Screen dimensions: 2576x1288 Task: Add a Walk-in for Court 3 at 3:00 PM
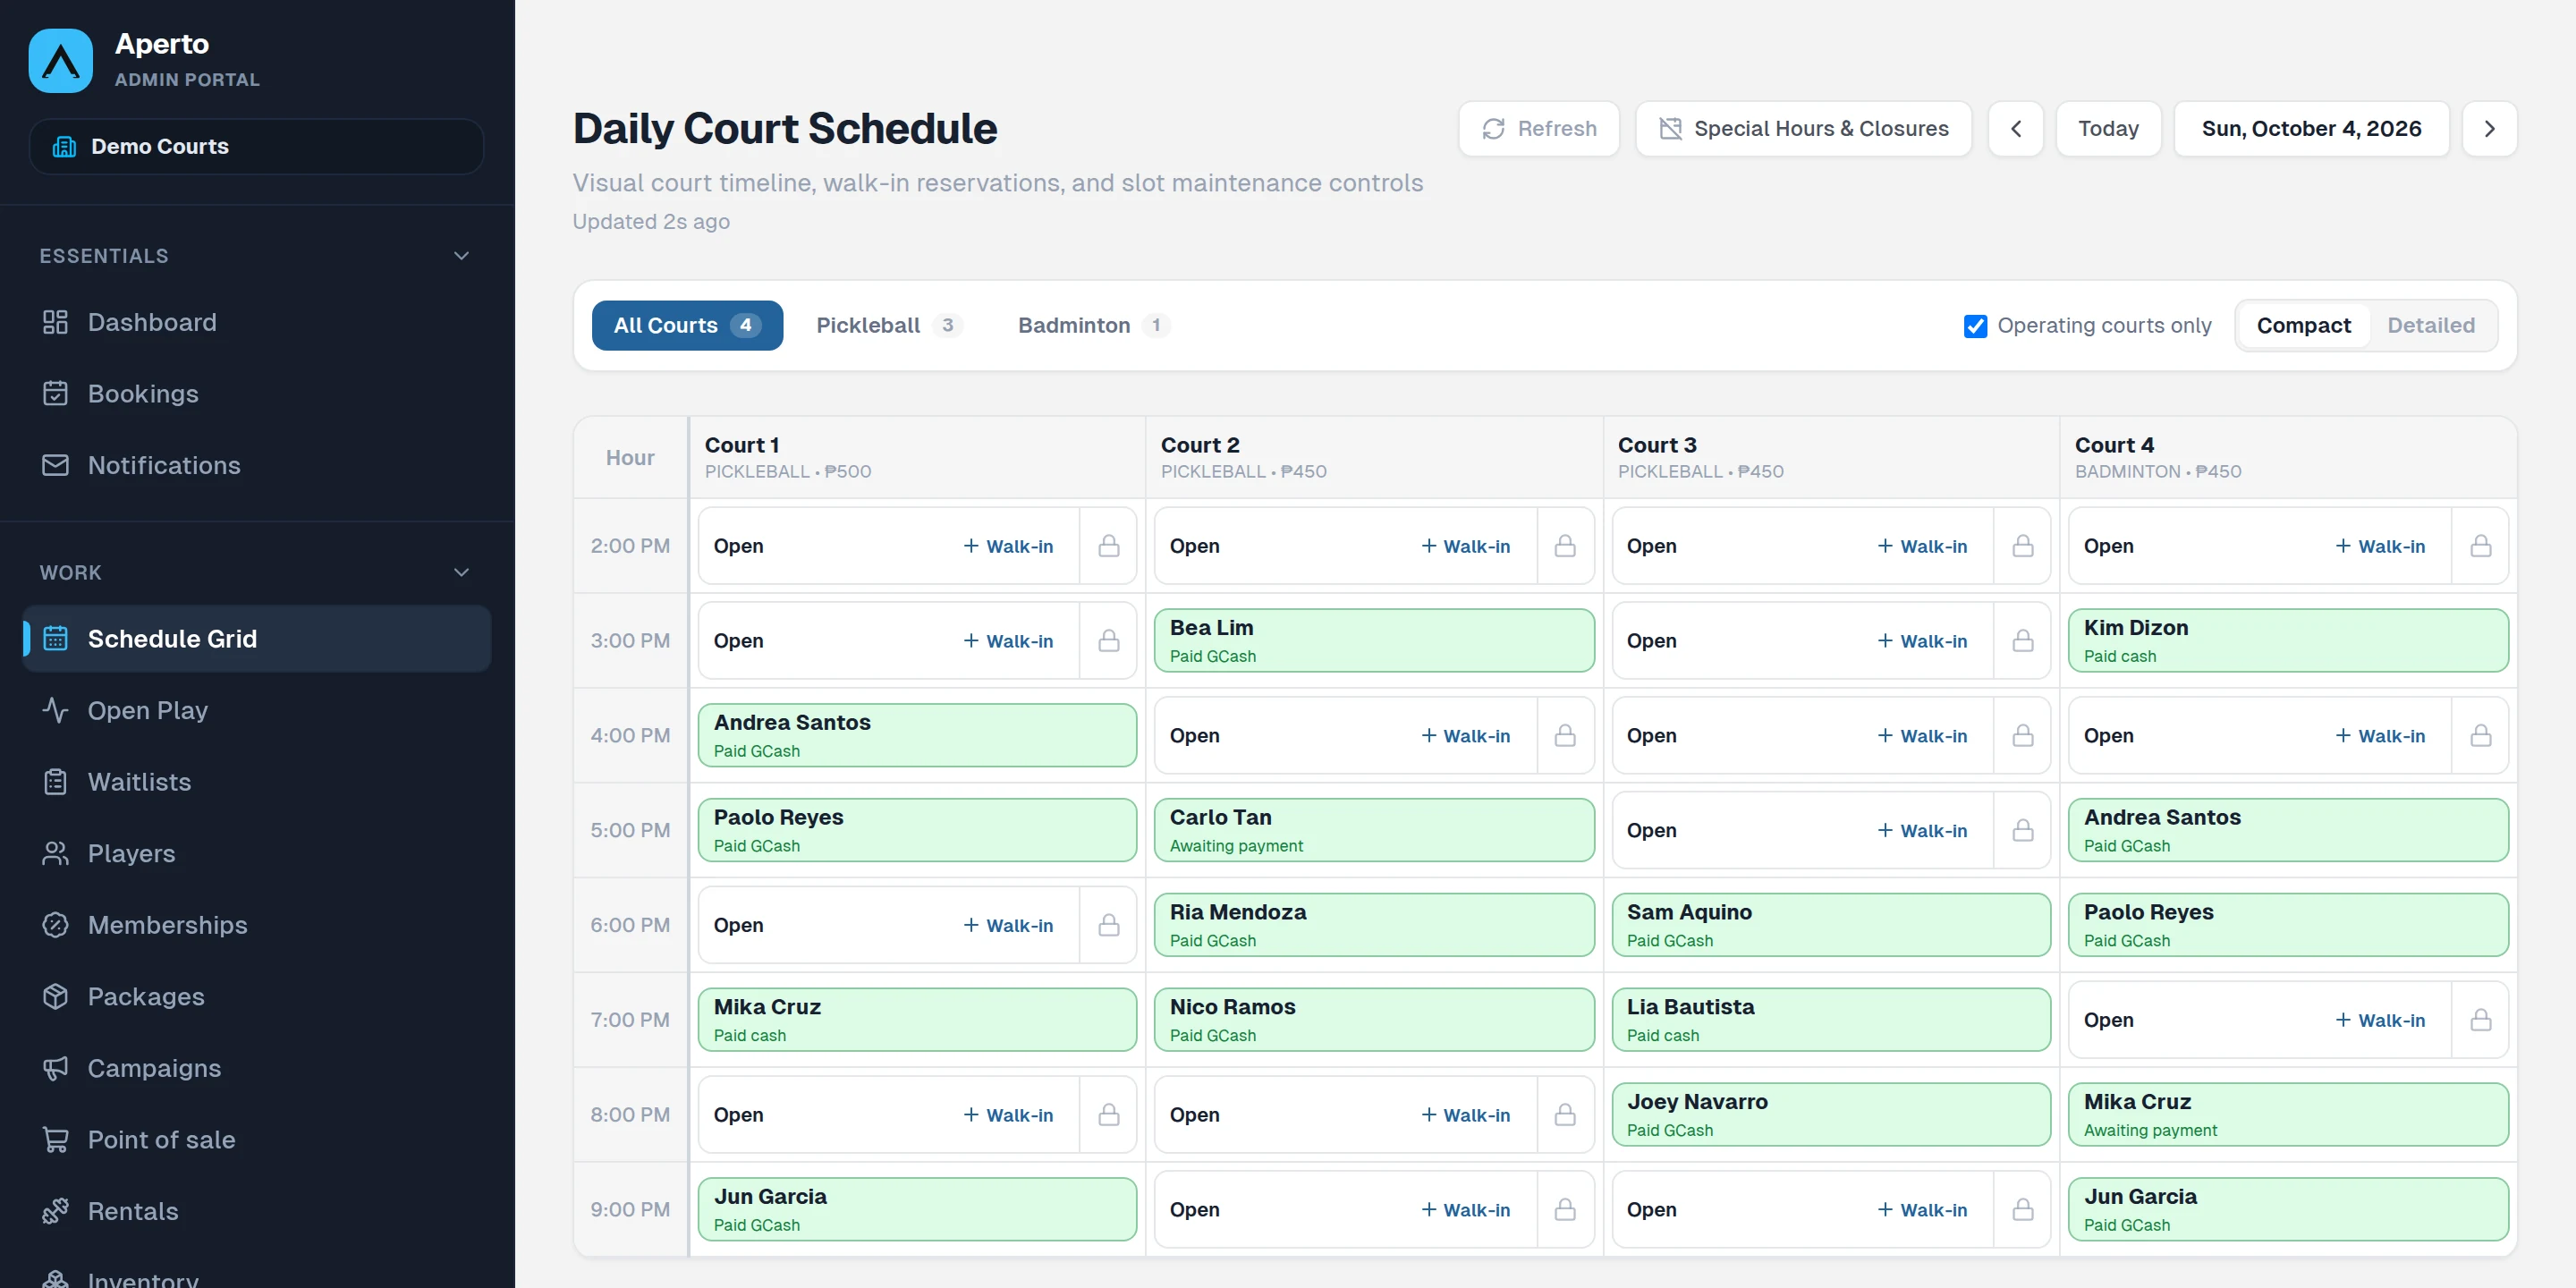coord(1922,641)
